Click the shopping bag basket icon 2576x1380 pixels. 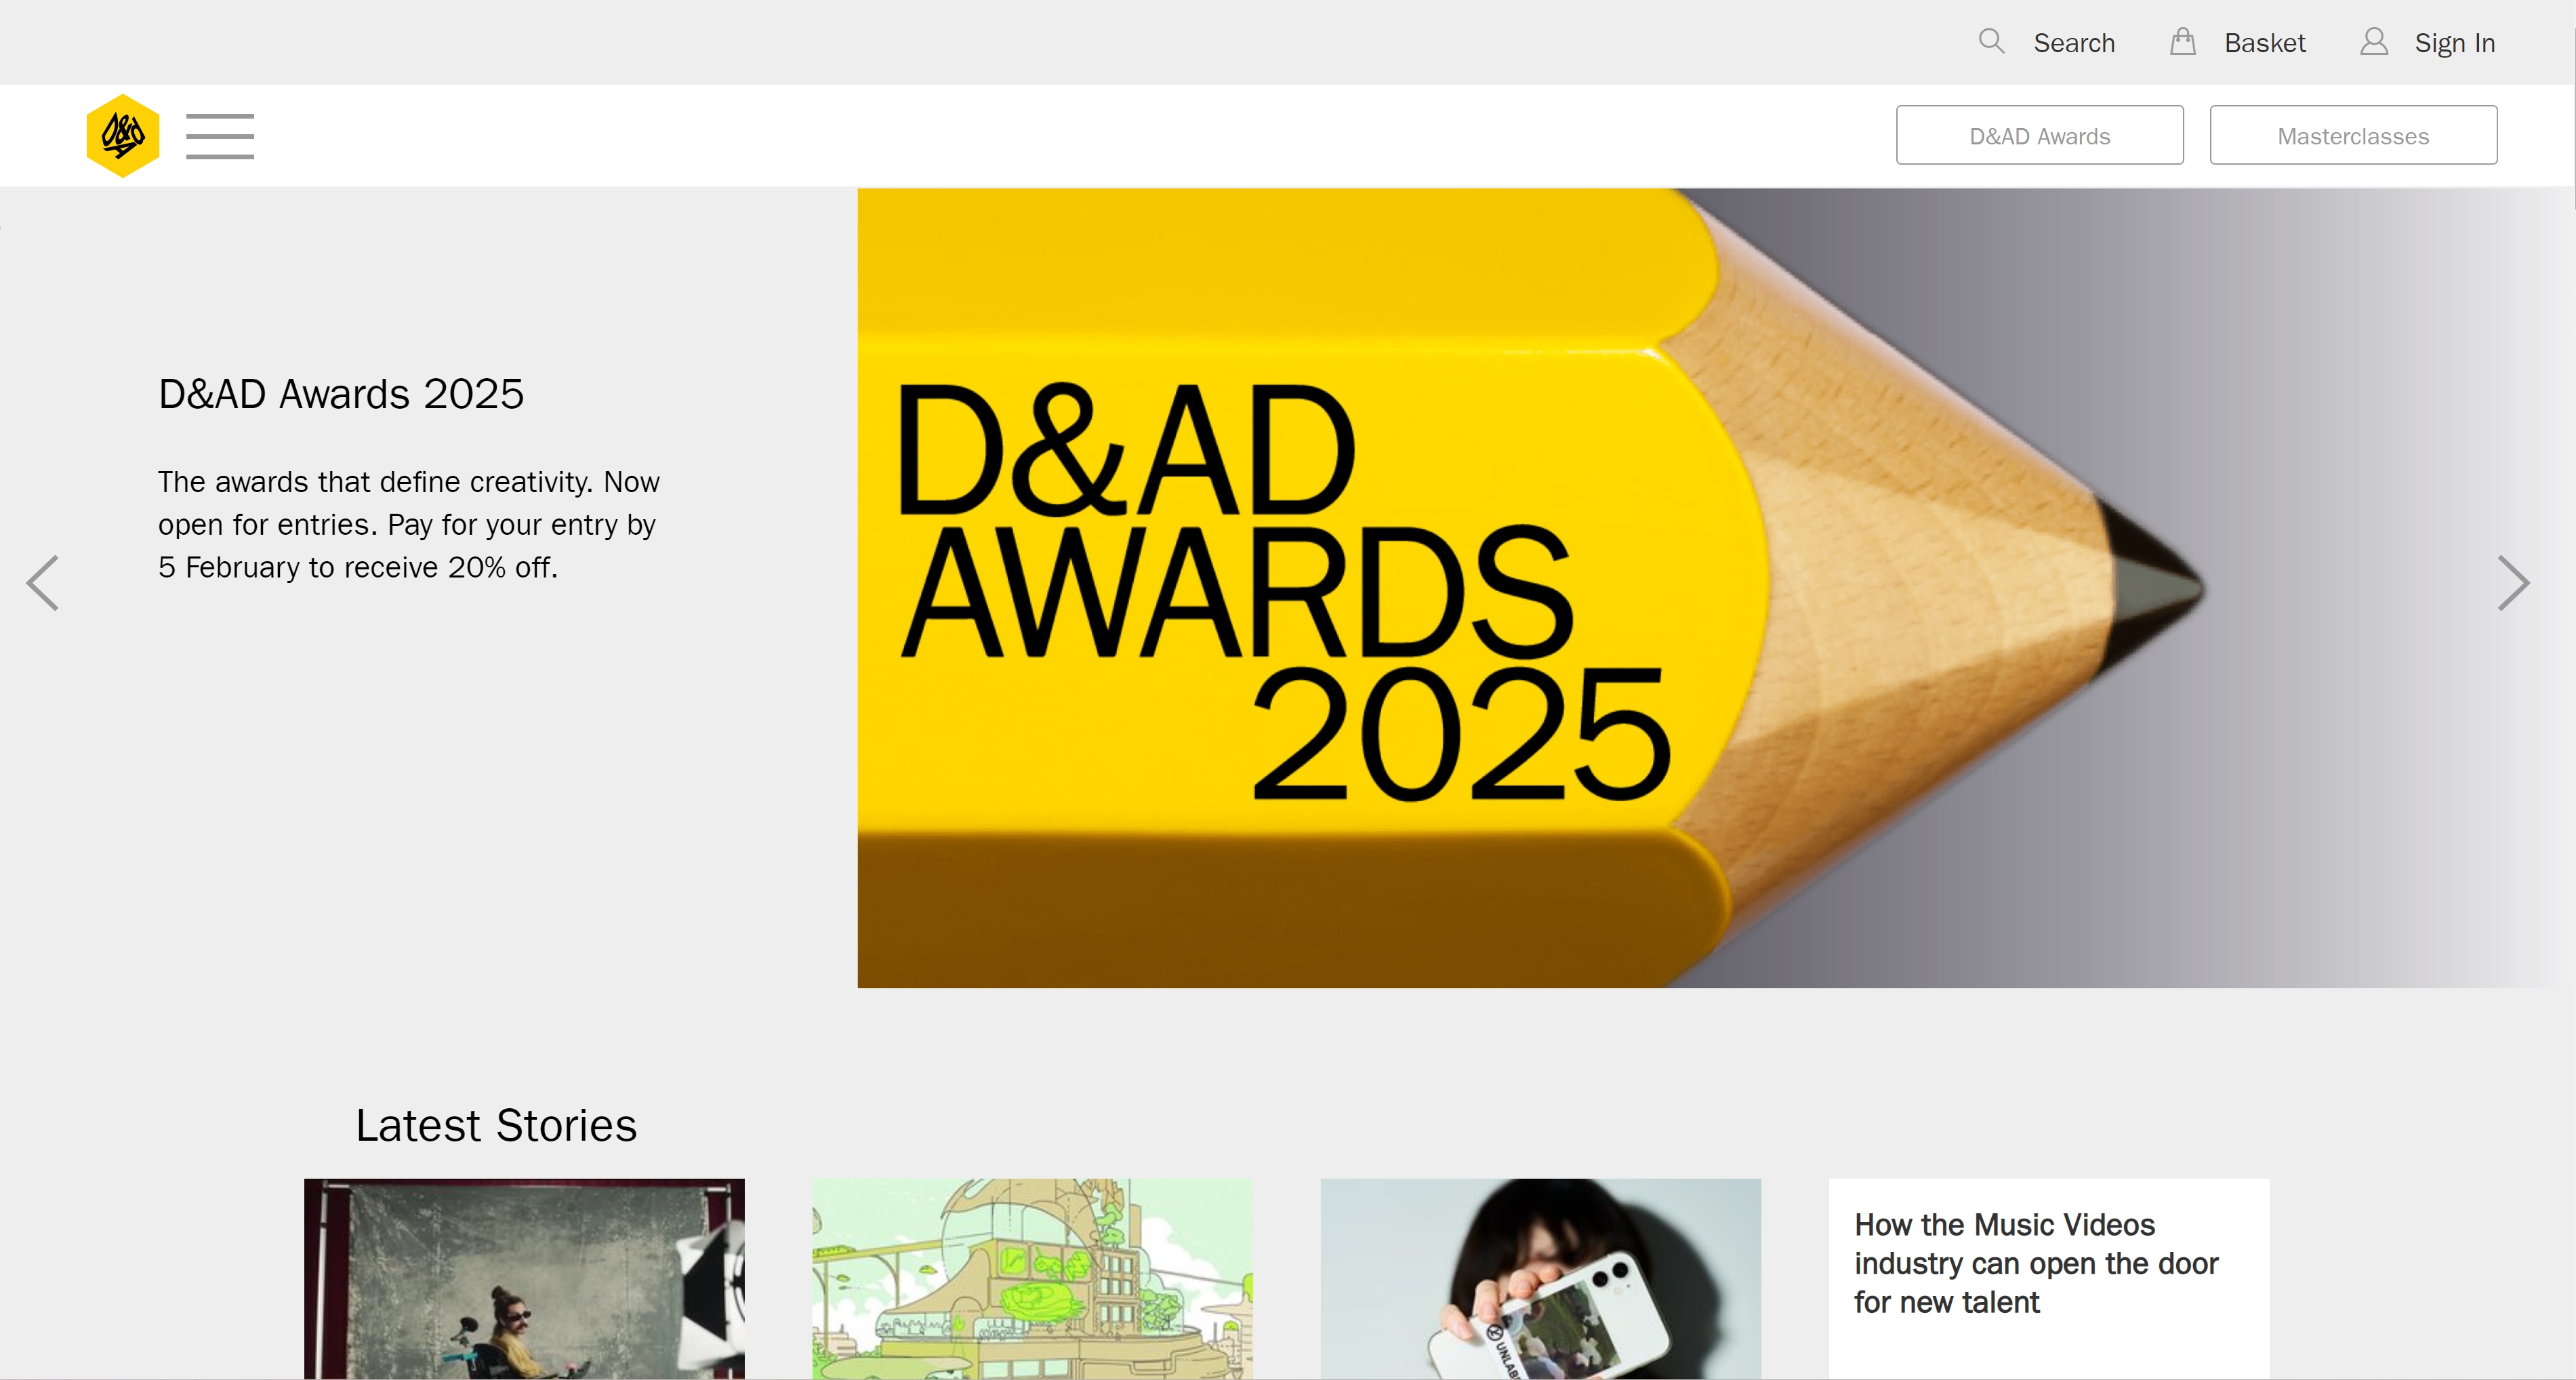coord(2182,42)
